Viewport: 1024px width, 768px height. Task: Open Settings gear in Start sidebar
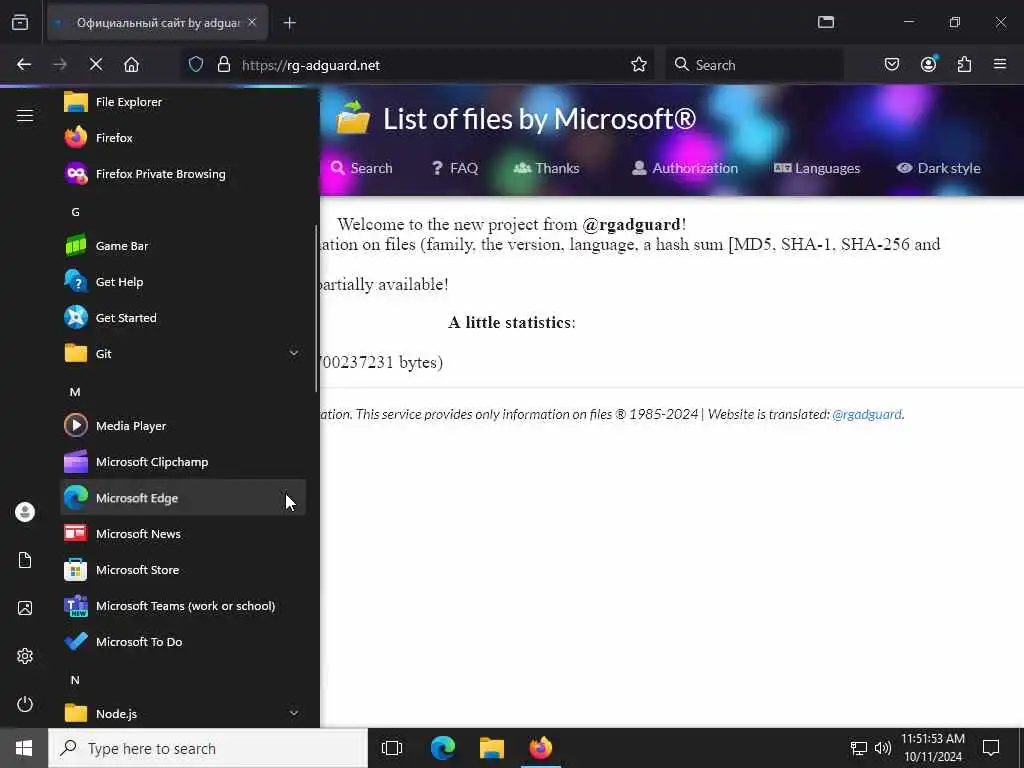[x=25, y=656]
